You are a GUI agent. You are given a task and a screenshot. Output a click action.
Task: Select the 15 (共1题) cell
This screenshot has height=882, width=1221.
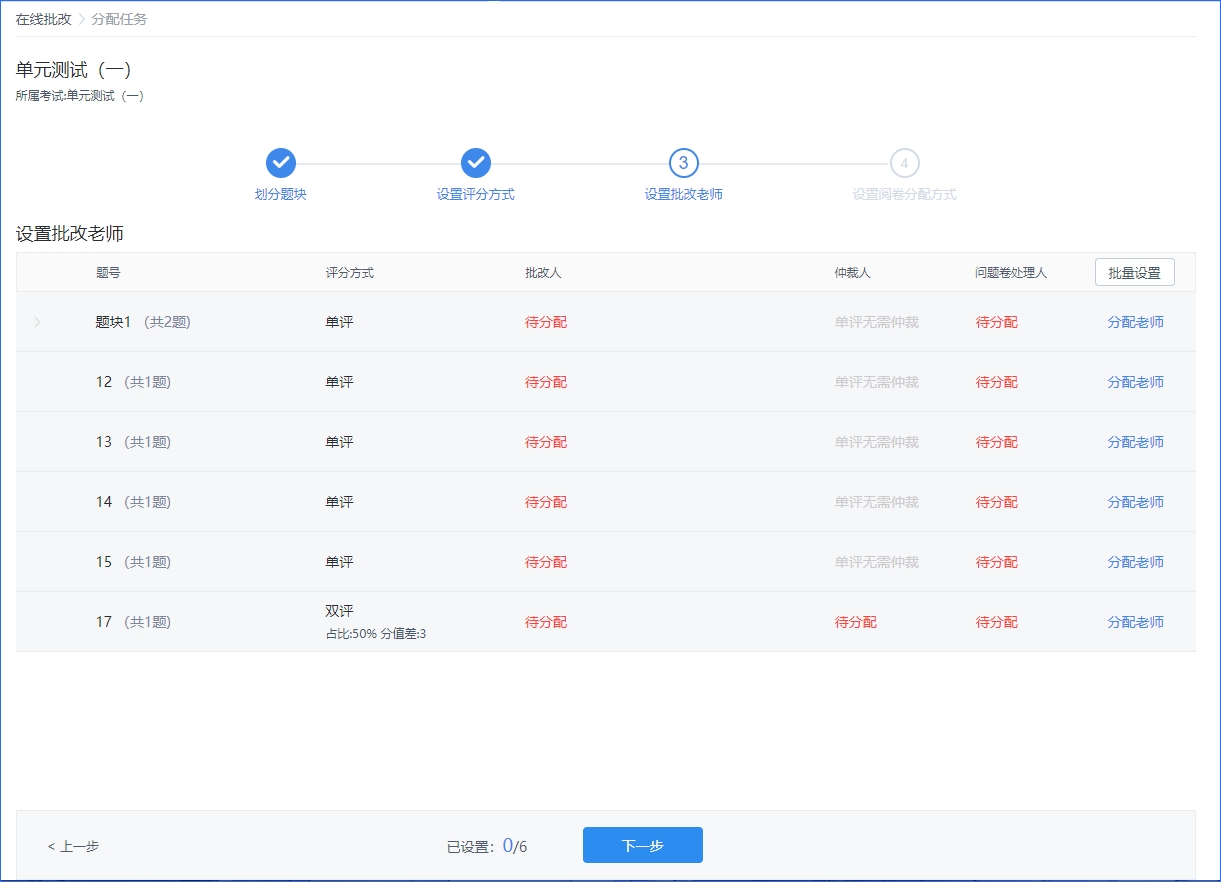tap(134, 562)
